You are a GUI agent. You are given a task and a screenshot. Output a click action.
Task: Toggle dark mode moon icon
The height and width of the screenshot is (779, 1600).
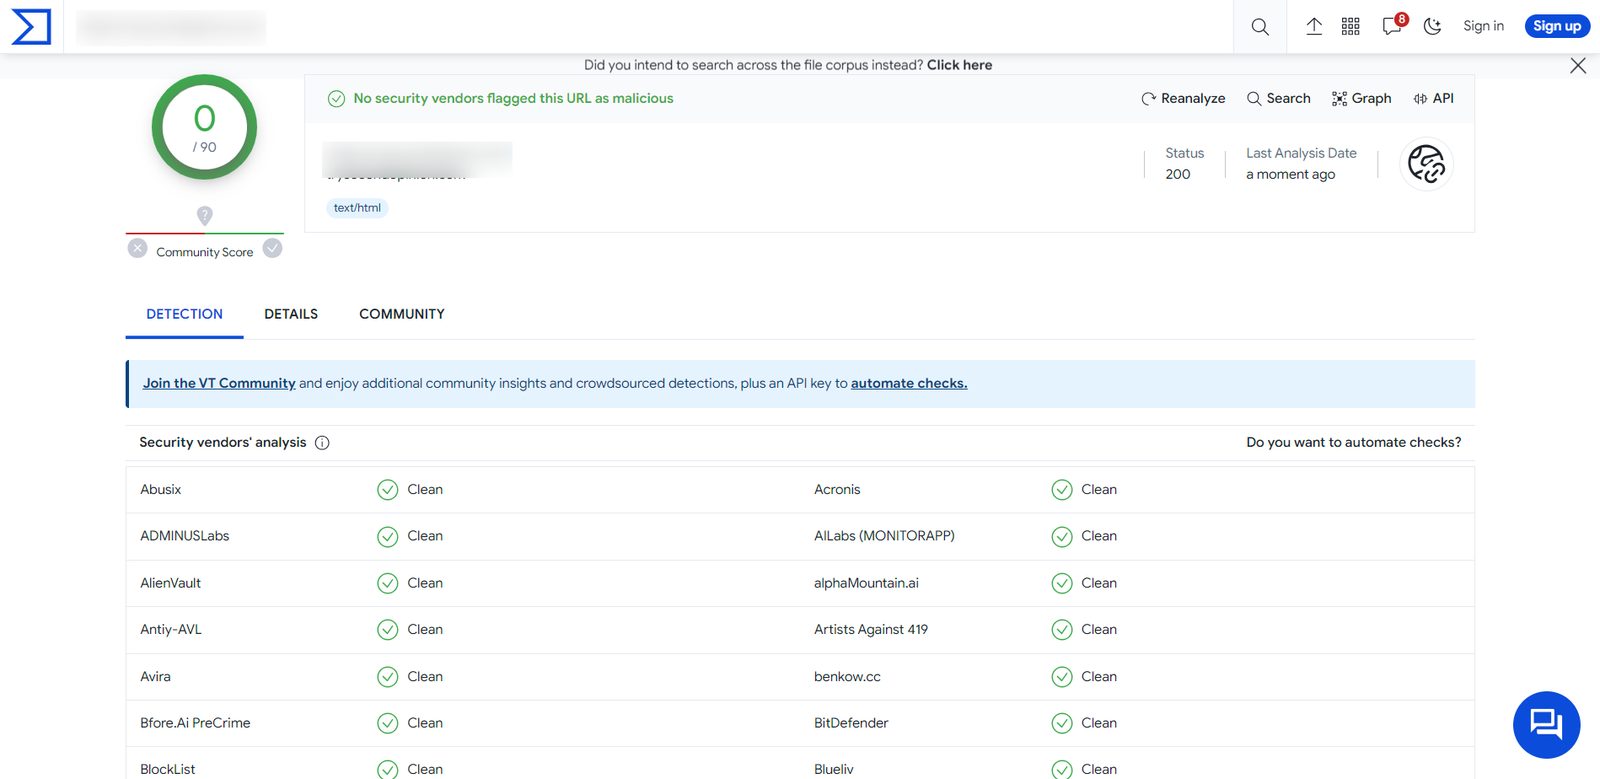pyautogui.click(x=1432, y=26)
